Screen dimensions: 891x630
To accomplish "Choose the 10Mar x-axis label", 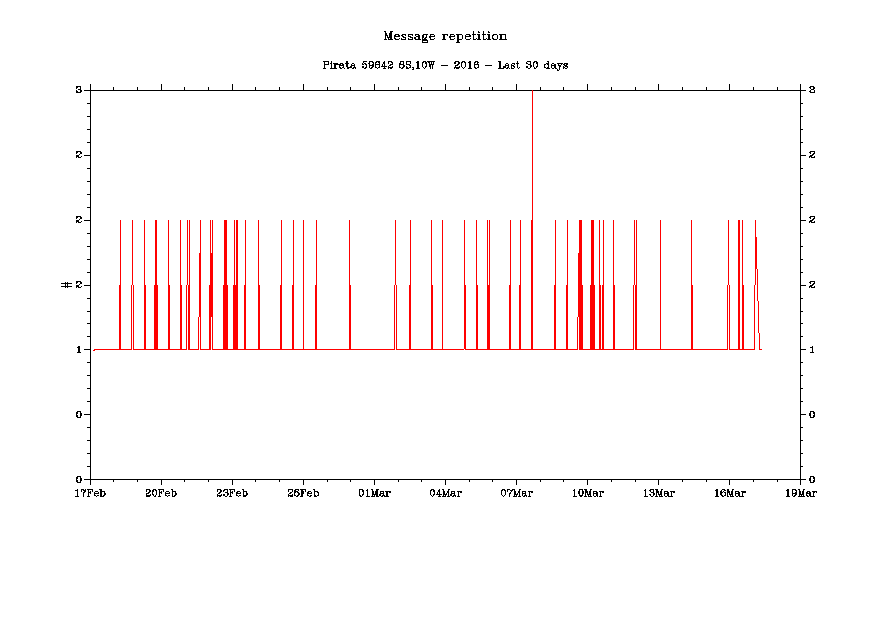I will (587, 493).
